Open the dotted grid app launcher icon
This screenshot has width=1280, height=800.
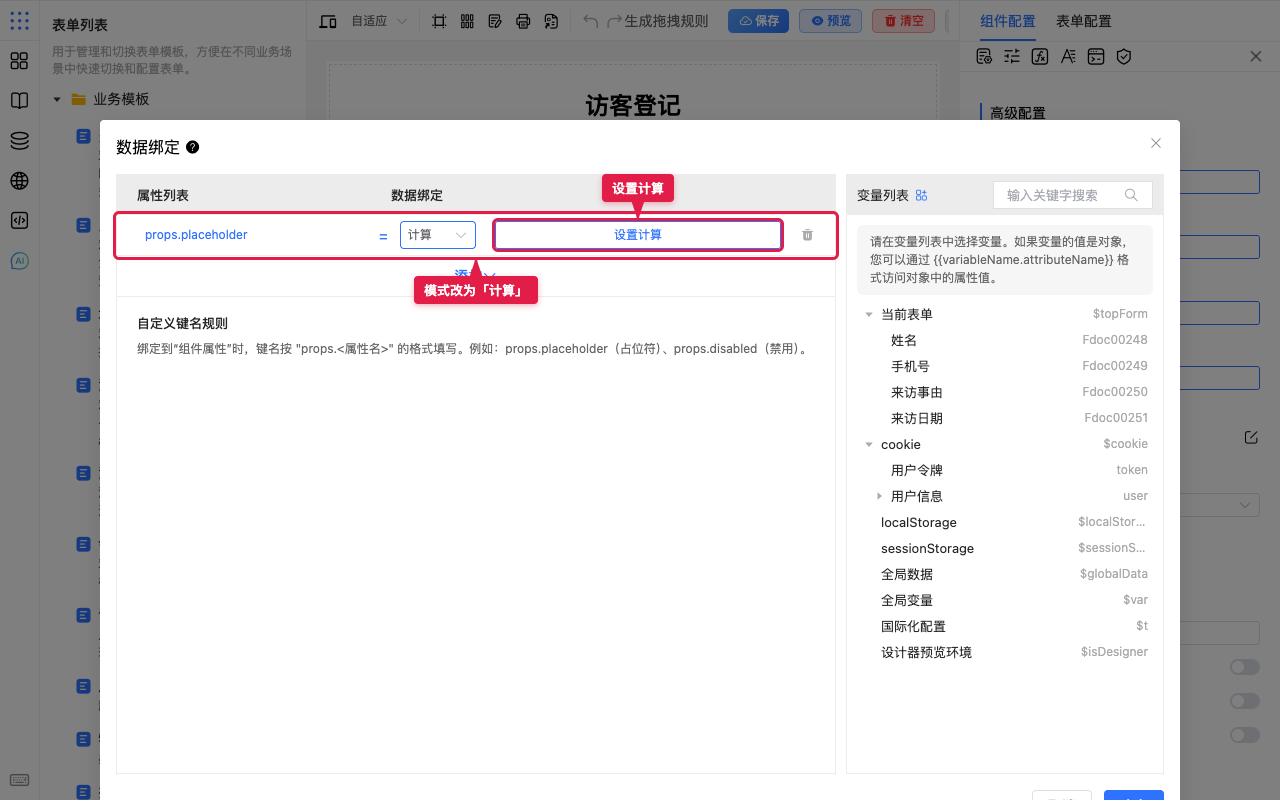19,20
